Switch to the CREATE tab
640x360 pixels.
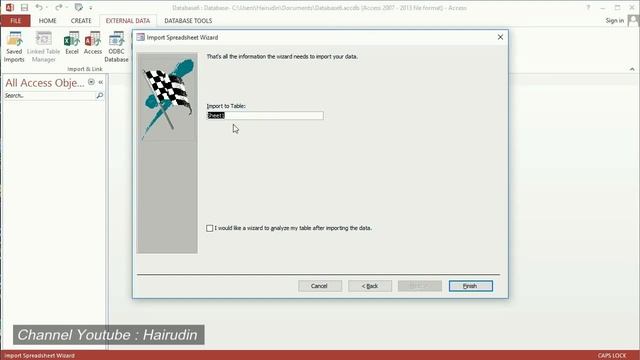pos(81,21)
